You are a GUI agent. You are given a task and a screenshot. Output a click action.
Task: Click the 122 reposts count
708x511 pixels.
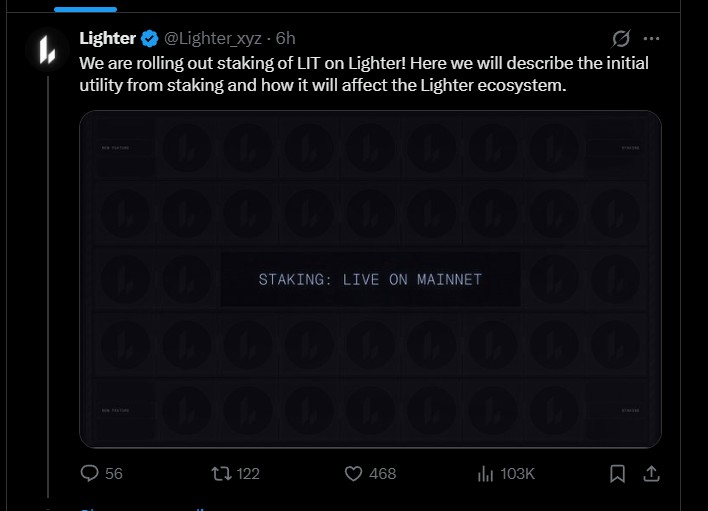[248, 473]
